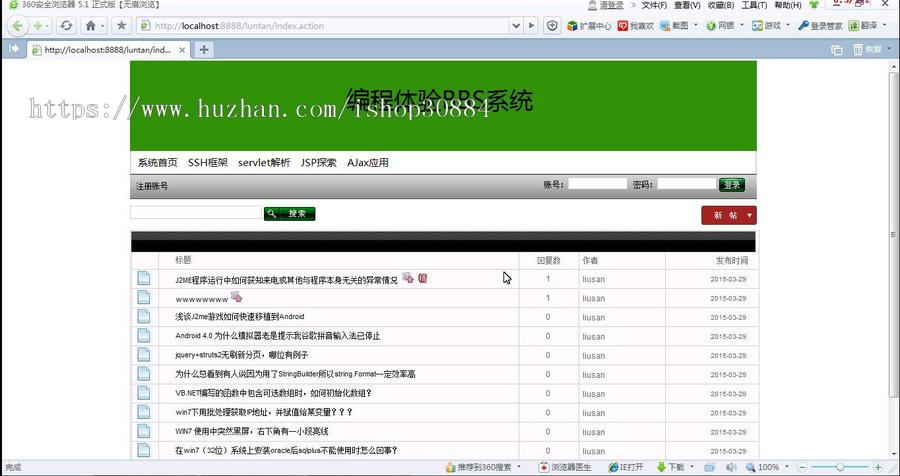Click the browser forward arrow

tap(38, 26)
